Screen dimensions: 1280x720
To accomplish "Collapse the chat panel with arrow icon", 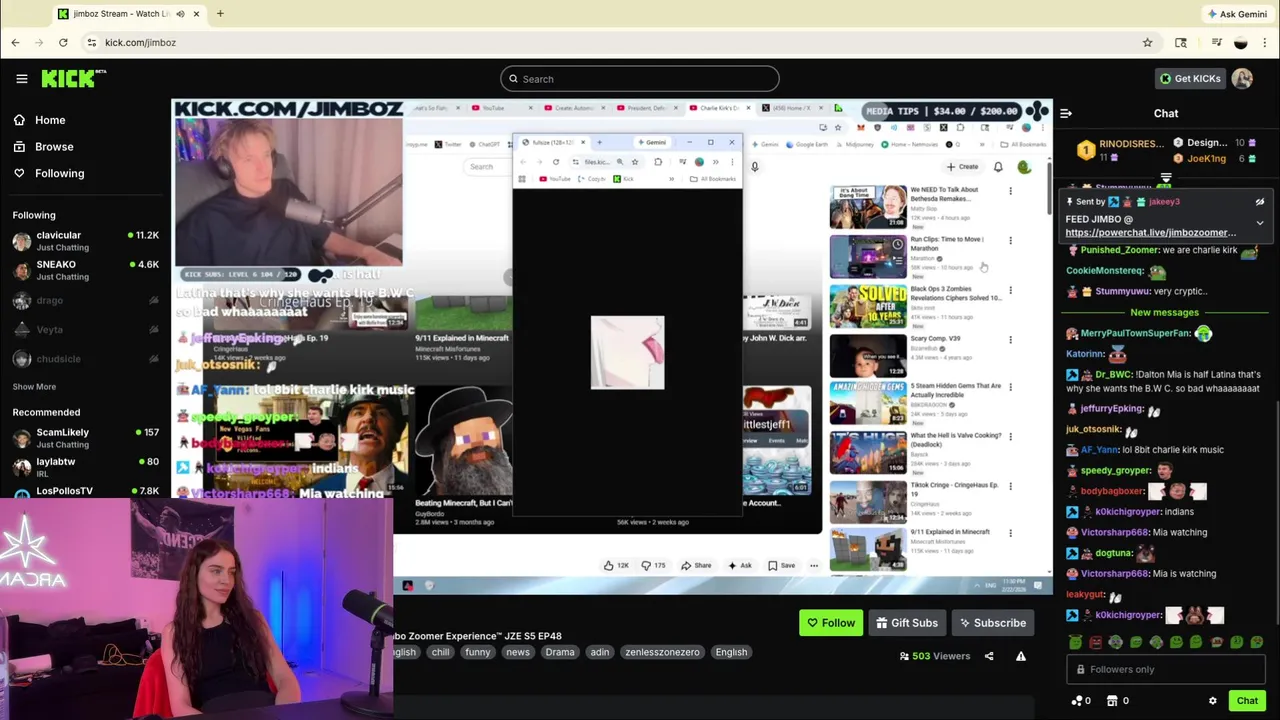I will pos(1066,114).
